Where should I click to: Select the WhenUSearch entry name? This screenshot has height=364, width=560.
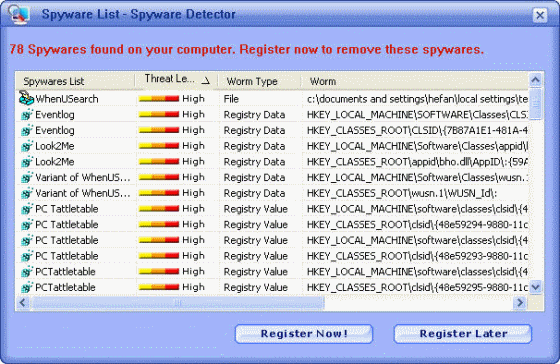click(x=66, y=99)
